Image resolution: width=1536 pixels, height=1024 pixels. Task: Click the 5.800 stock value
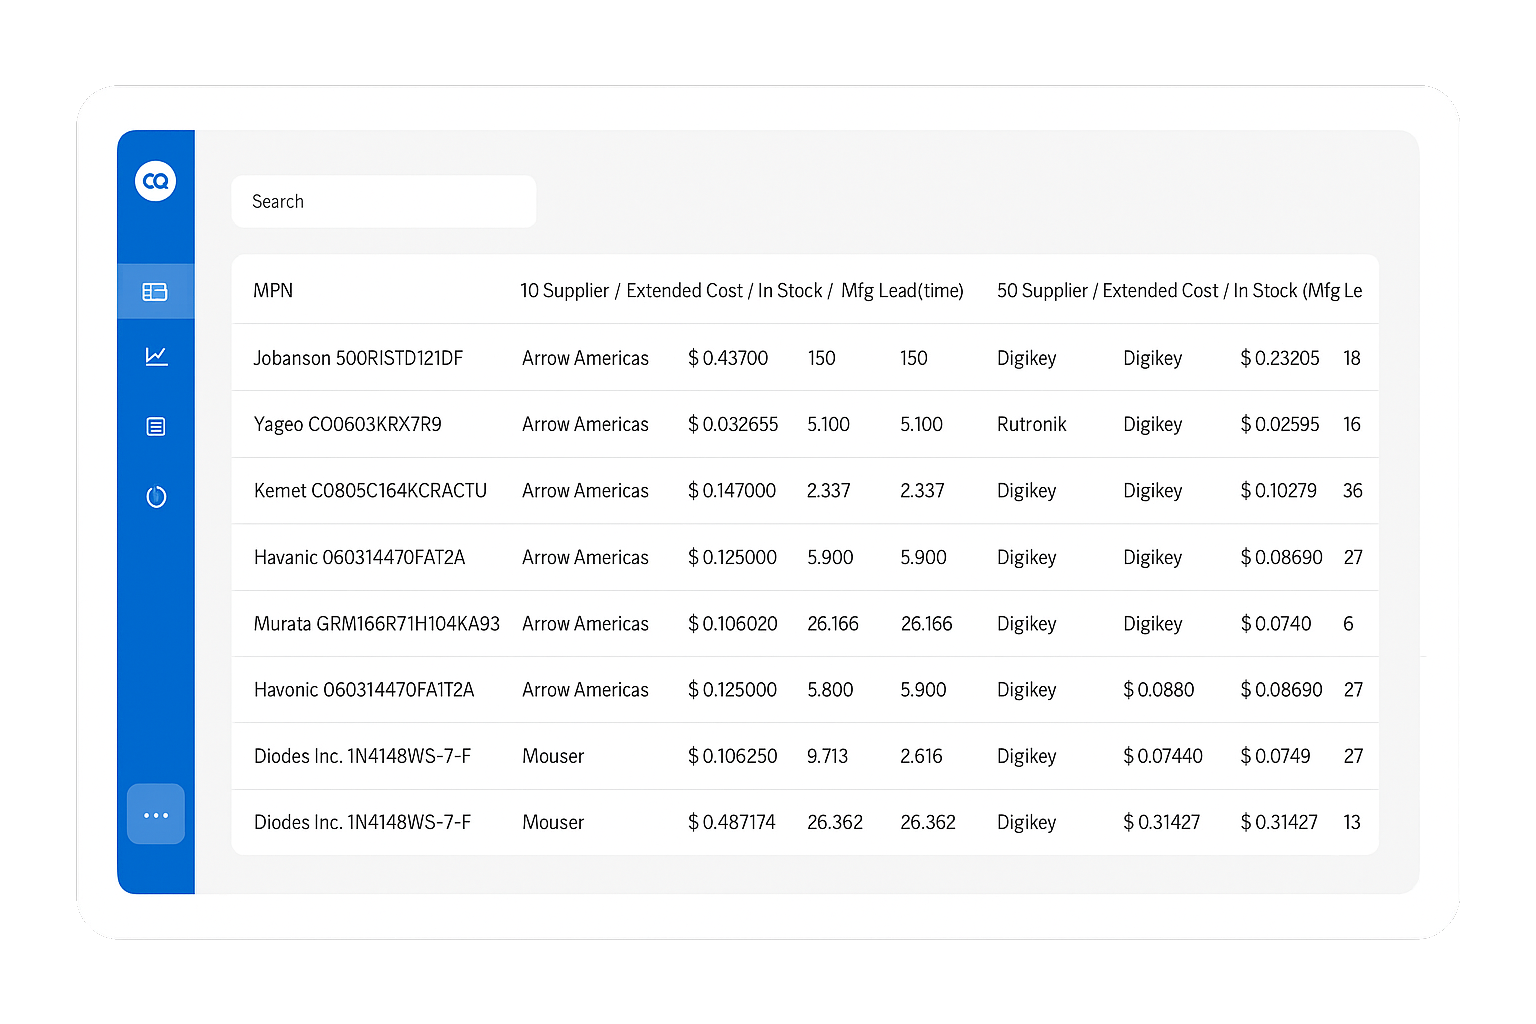tap(830, 690)
